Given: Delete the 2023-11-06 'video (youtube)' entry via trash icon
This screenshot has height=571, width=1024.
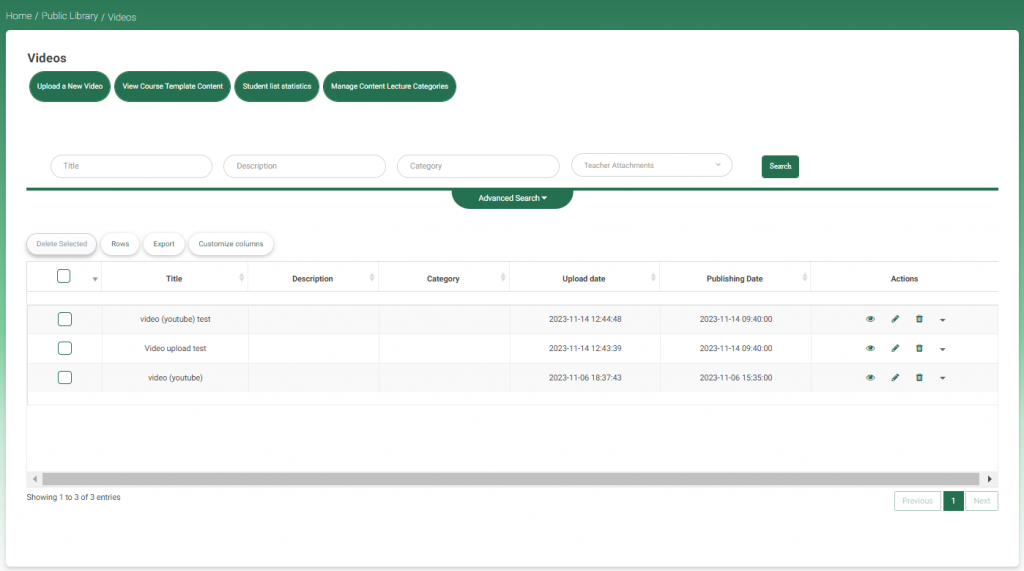Looking at the screenshot, I should point(919,378).
